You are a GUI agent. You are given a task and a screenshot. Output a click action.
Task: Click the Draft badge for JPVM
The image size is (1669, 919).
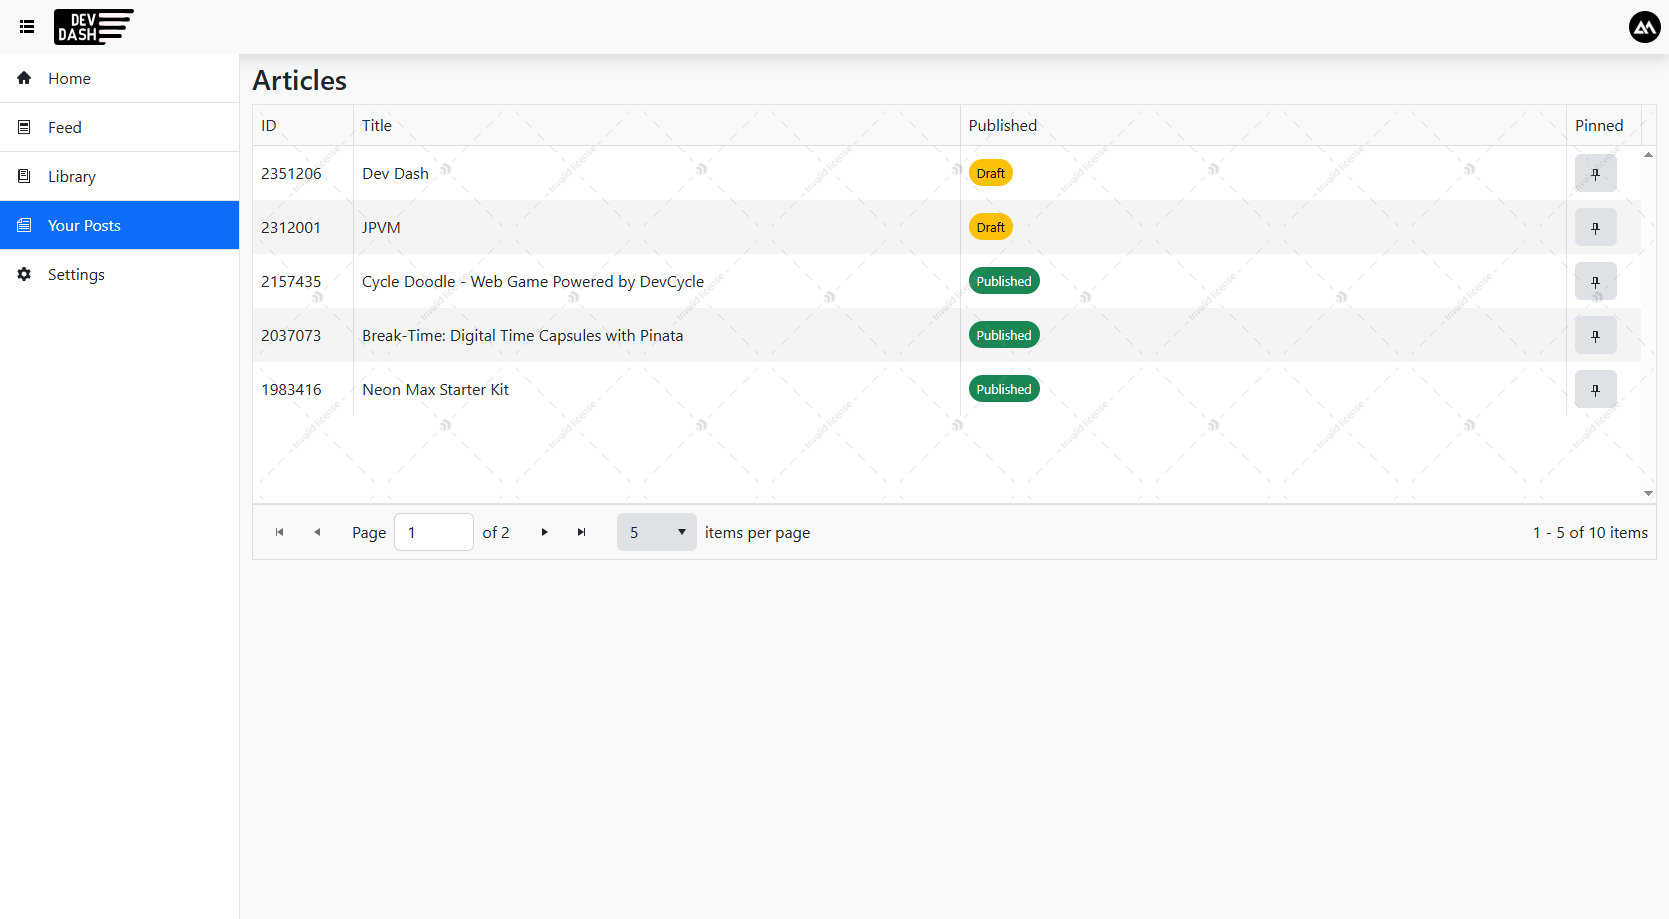coord(990,227)
